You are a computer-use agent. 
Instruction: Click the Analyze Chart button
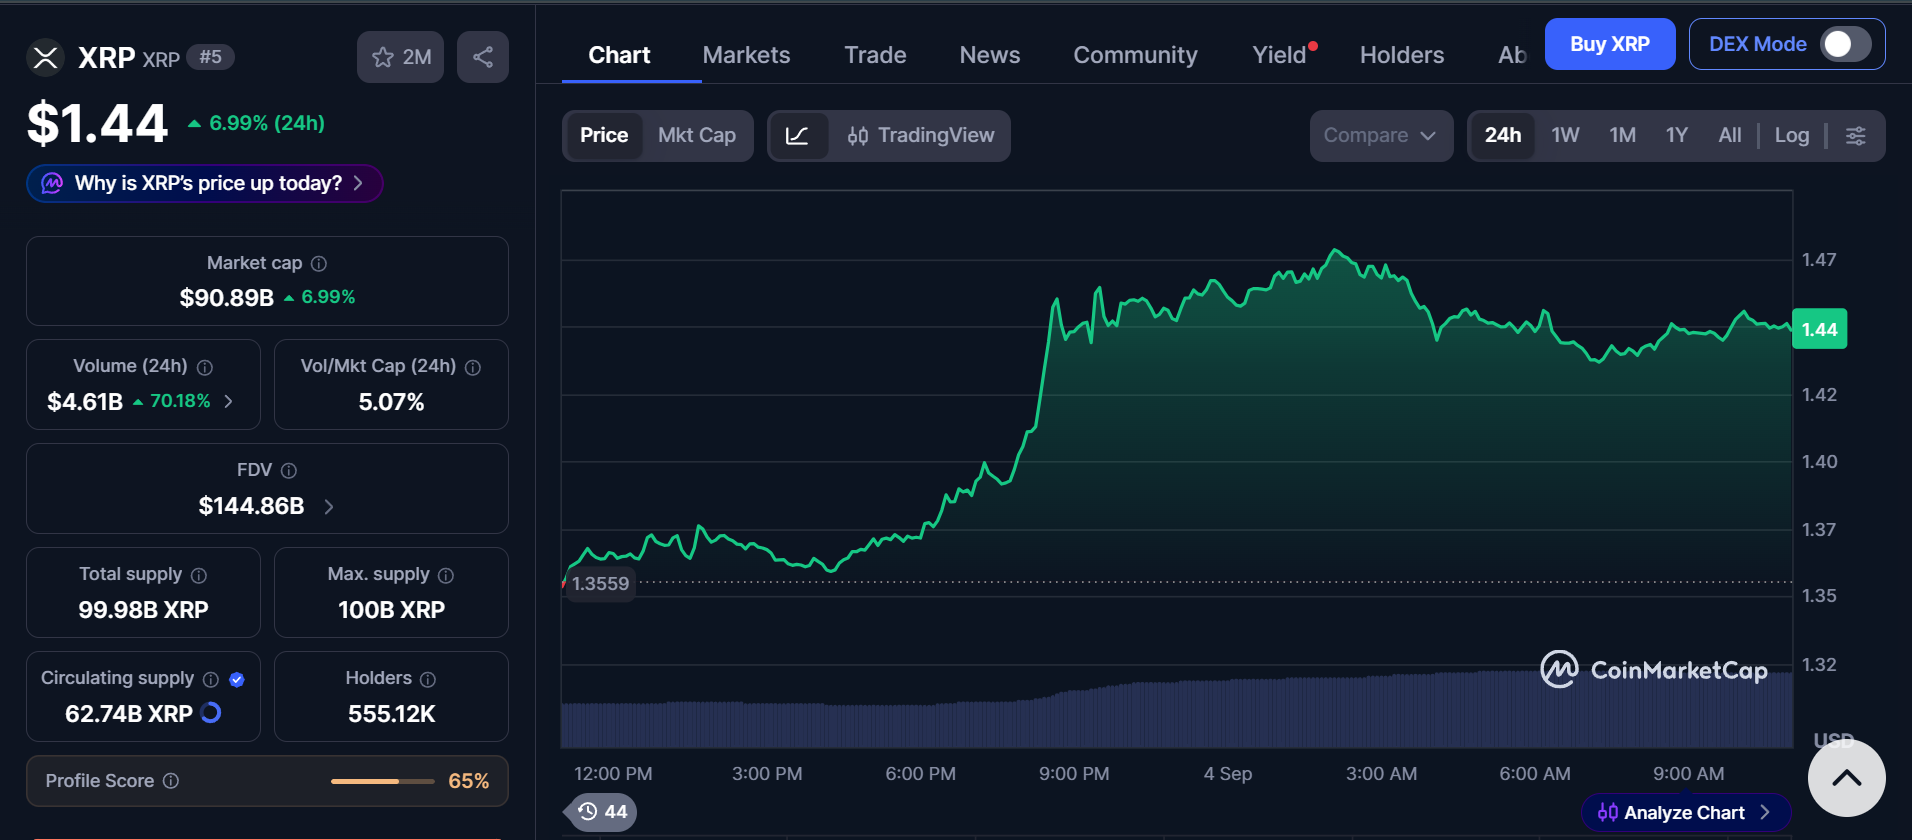1686,813
